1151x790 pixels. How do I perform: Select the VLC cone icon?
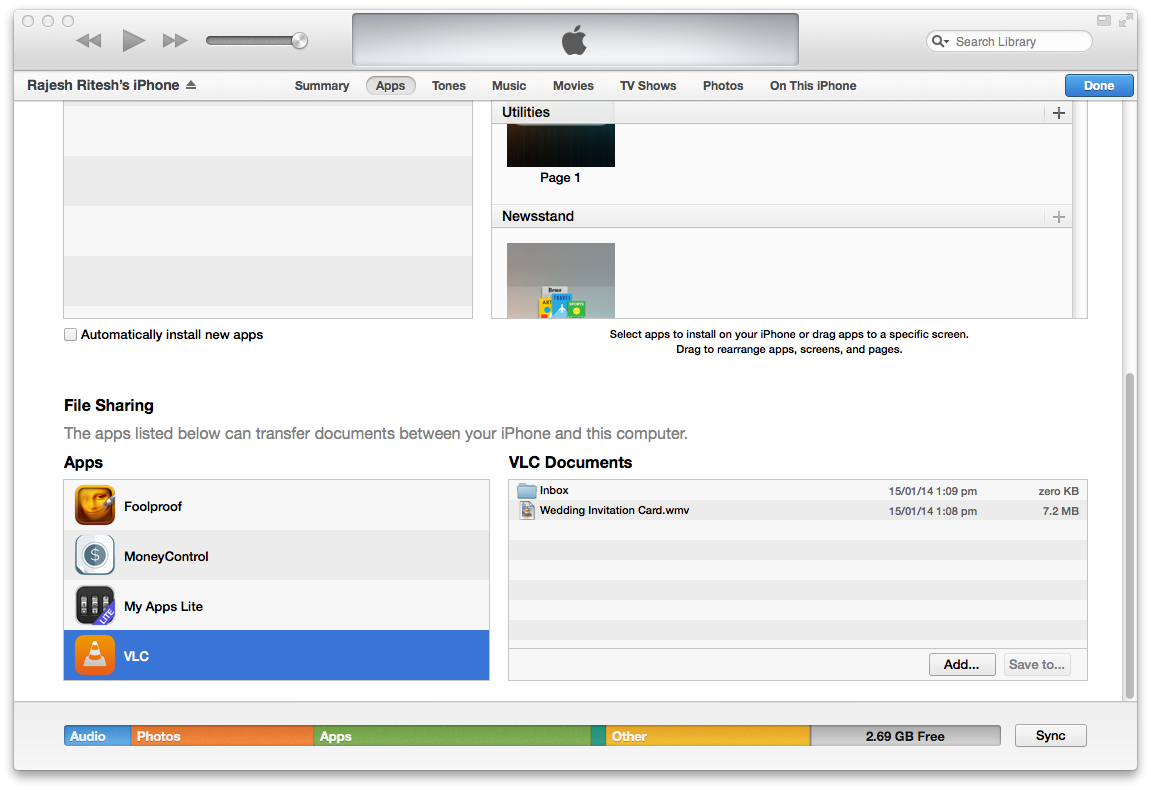95,655
